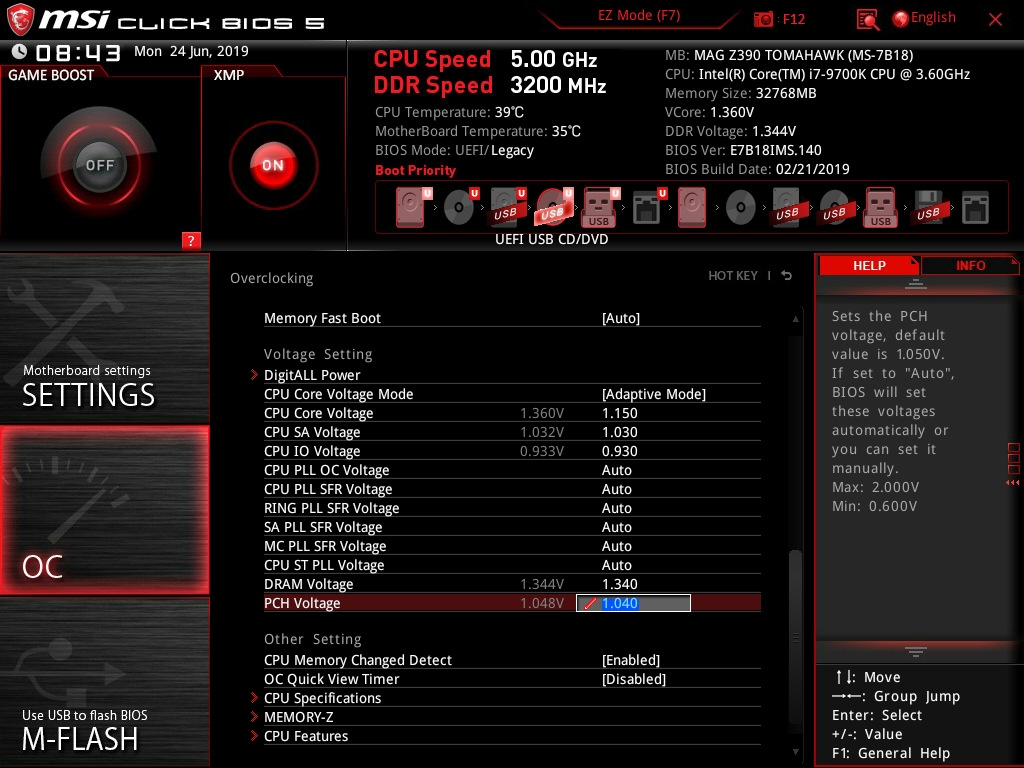Select the MC PLL SFR Voltage row
Screen dimensions: 1024x768
pyautogui.click(x=512, y=546)
